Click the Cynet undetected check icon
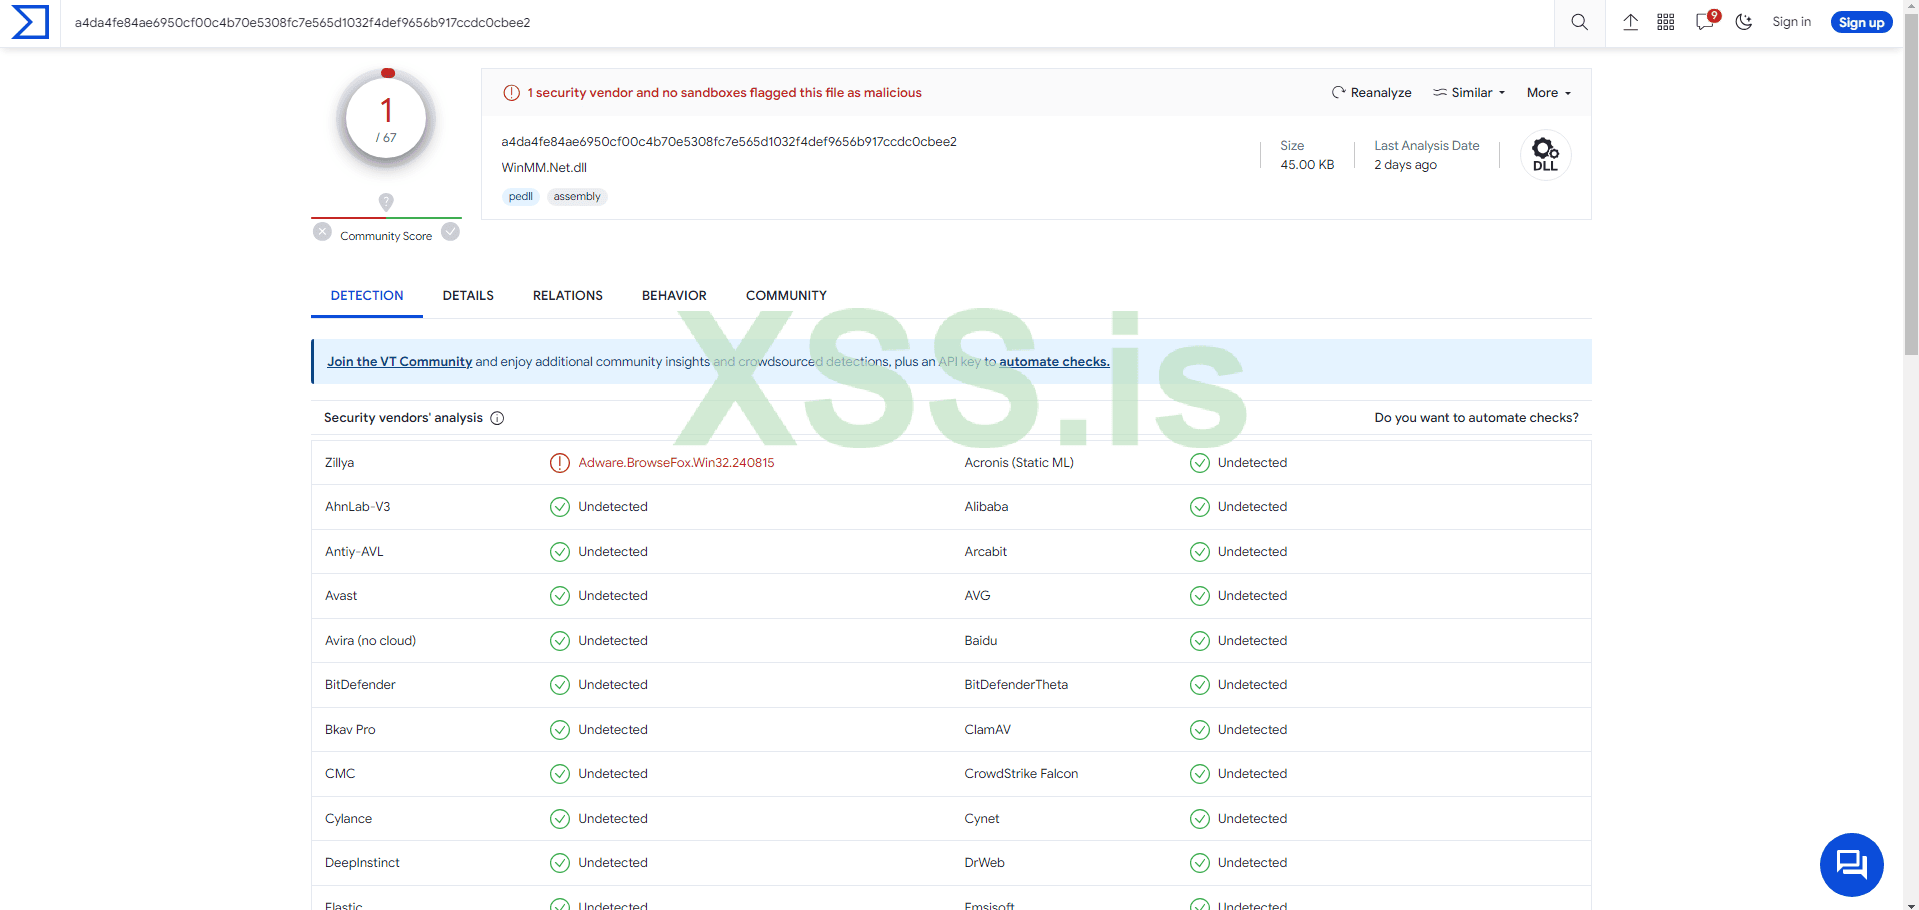Image resolution: width=1919 pixels, height=910 pixels. (x=1200, y=819)
